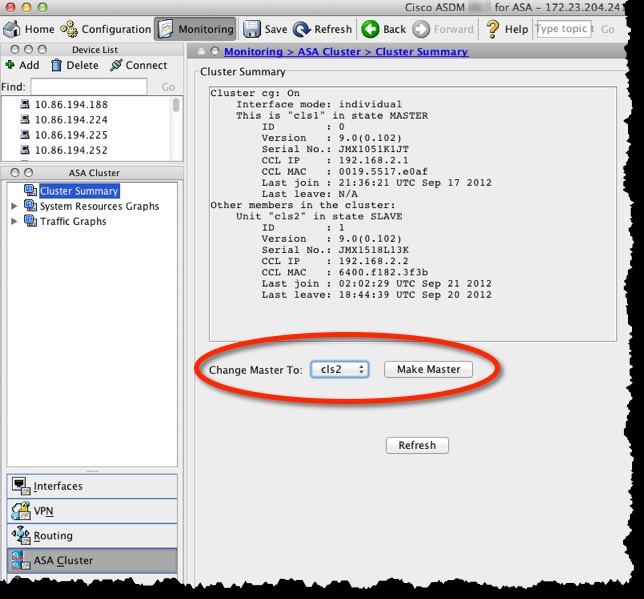Expand System Resources Graphs node

click(14, 206)
